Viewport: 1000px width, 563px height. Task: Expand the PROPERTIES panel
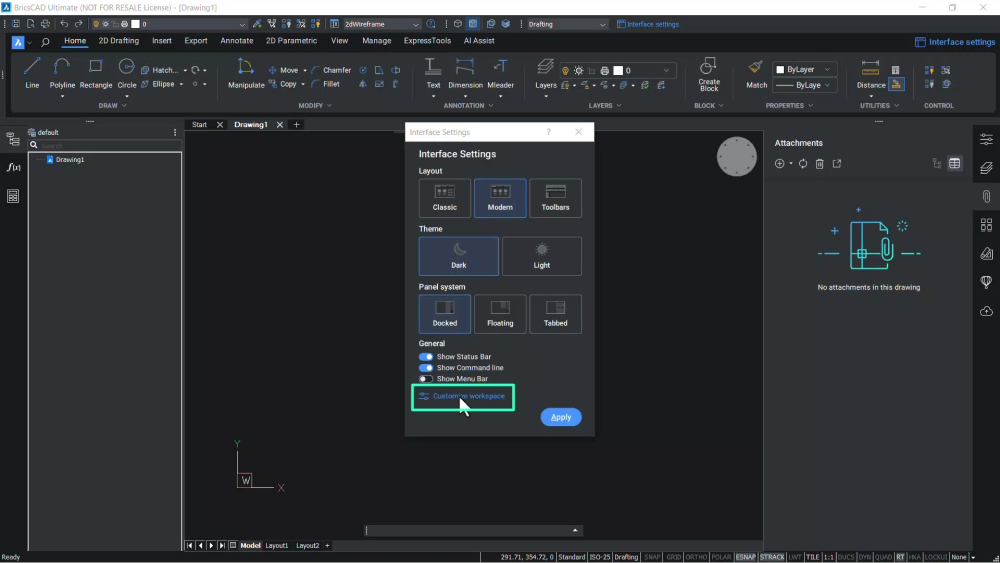coord(789,105)
